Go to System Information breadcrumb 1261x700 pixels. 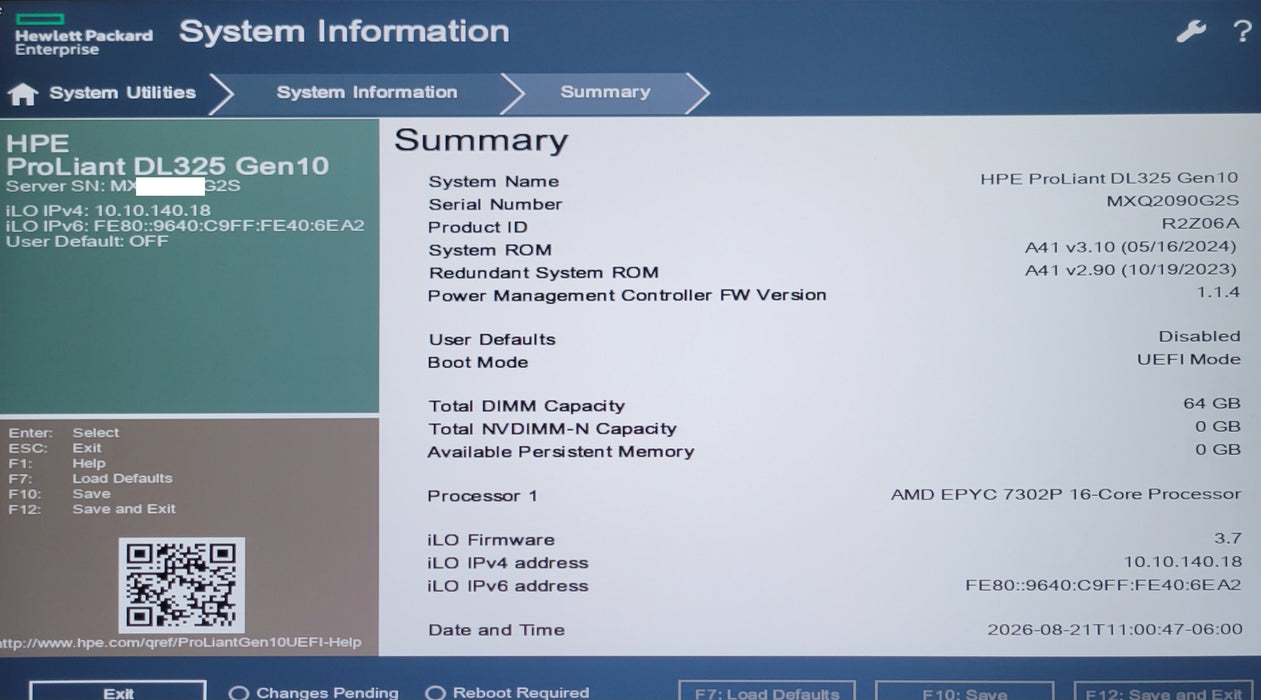click(367, 92)
